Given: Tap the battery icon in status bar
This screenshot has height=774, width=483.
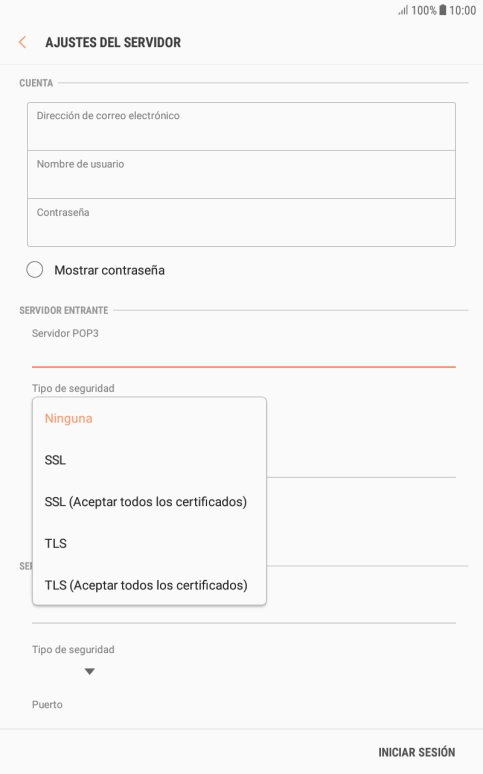Looking at the screenshot, I should [443, 10].
